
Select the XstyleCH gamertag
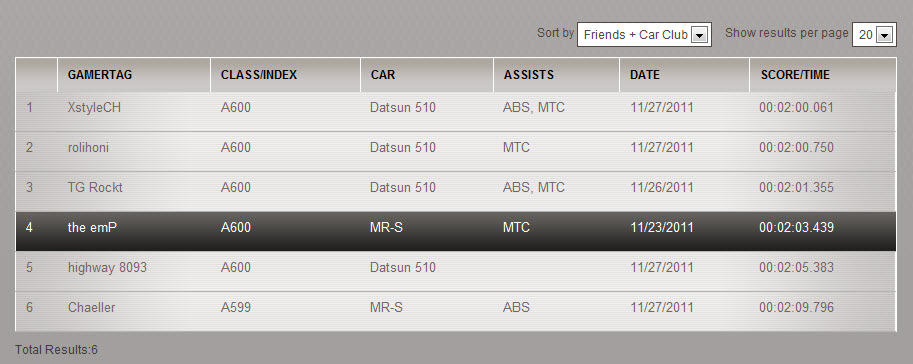coord(94,108)
